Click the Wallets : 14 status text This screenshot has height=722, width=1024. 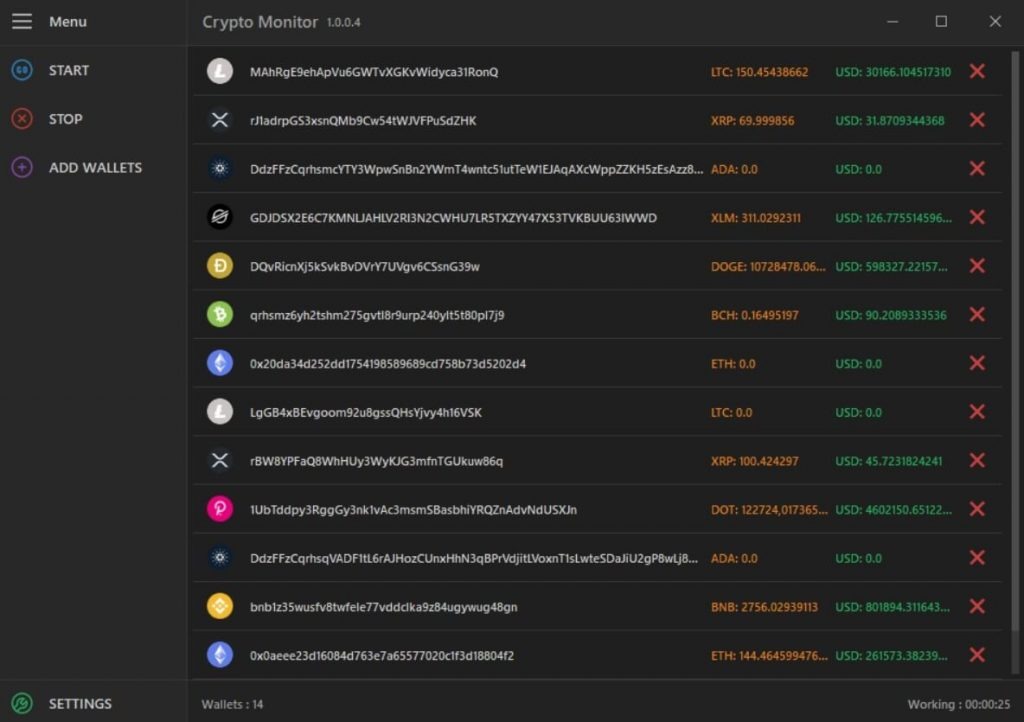click(x=232, y=704)
